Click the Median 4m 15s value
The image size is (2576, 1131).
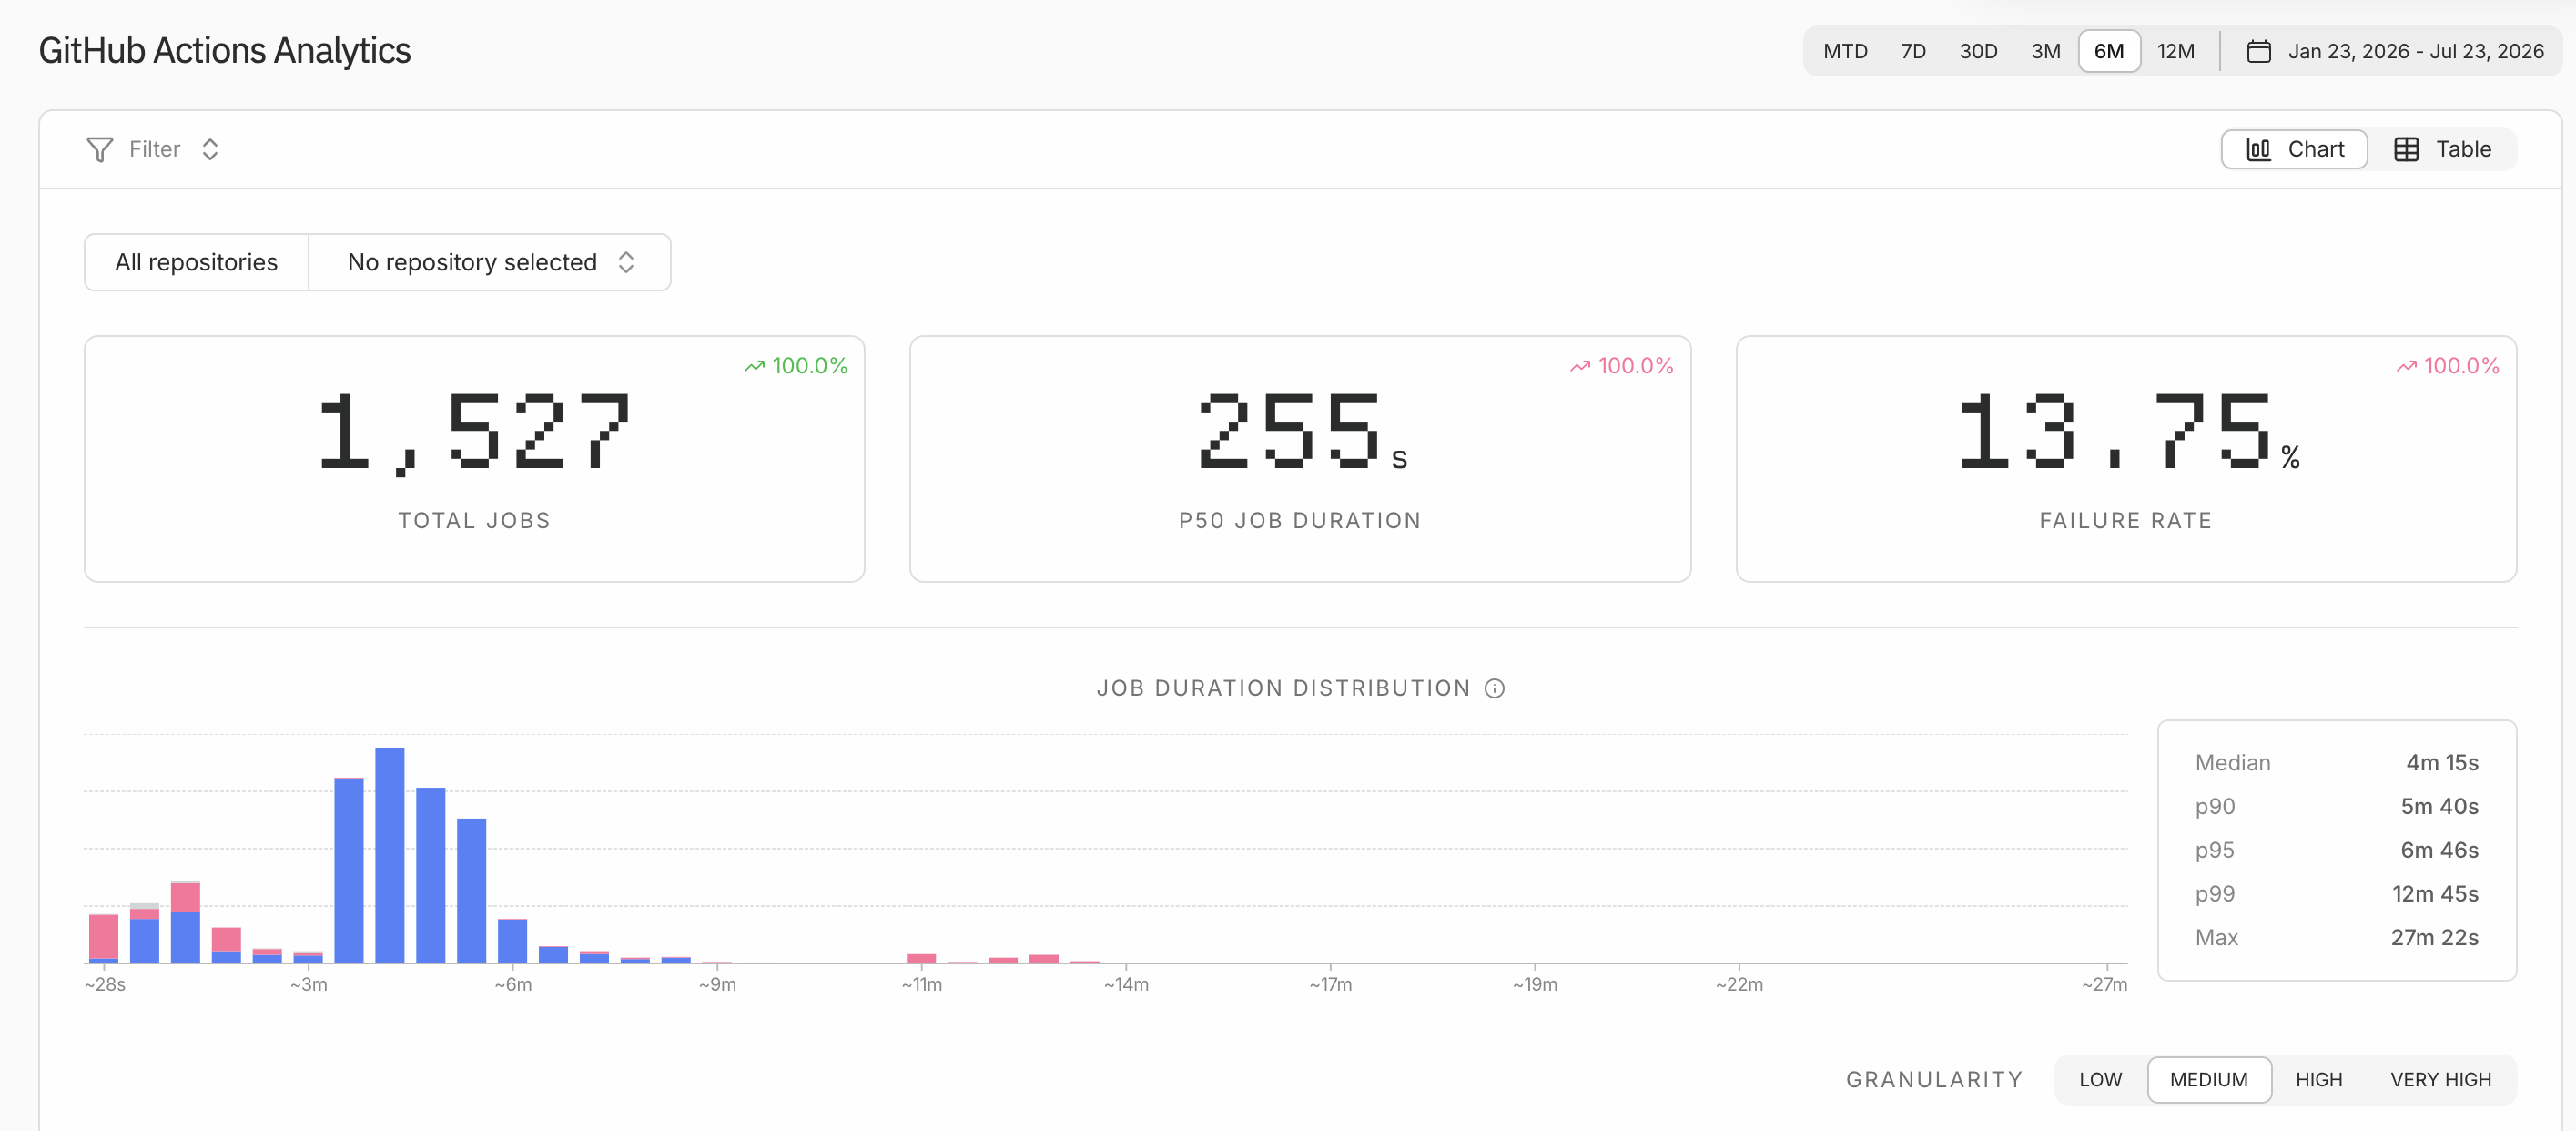[2442, 763]
